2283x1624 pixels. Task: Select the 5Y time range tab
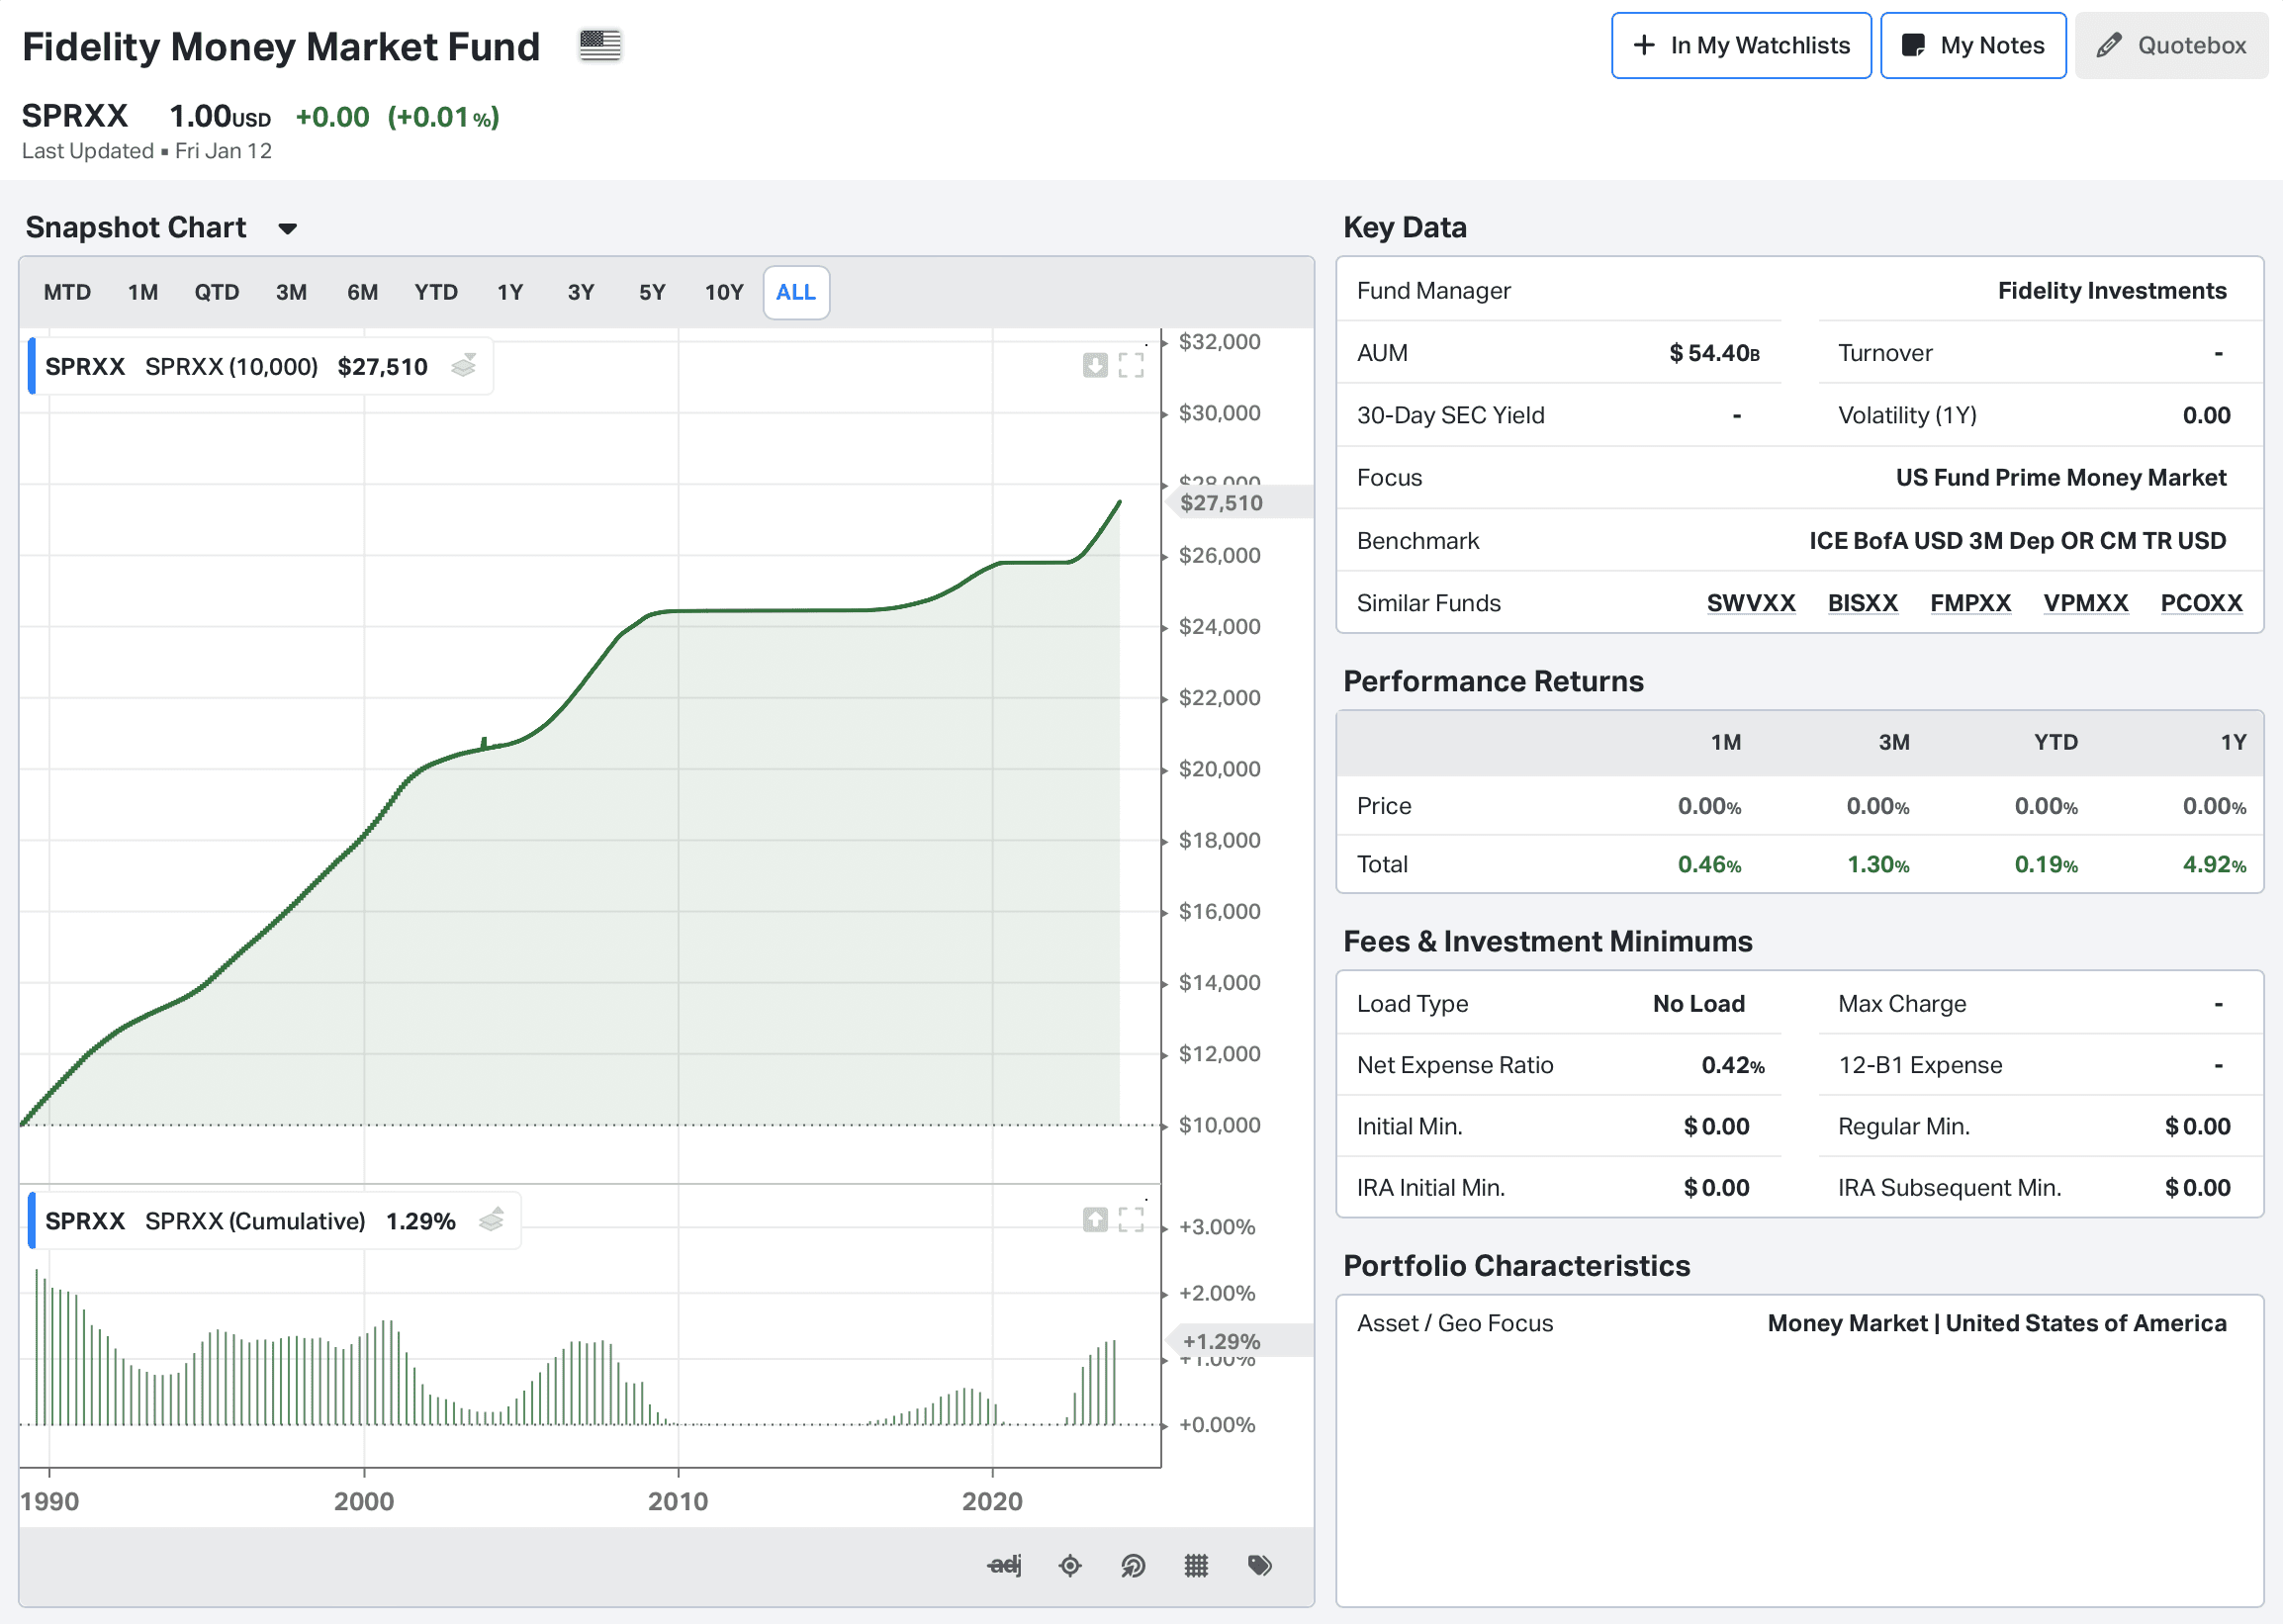652,292
